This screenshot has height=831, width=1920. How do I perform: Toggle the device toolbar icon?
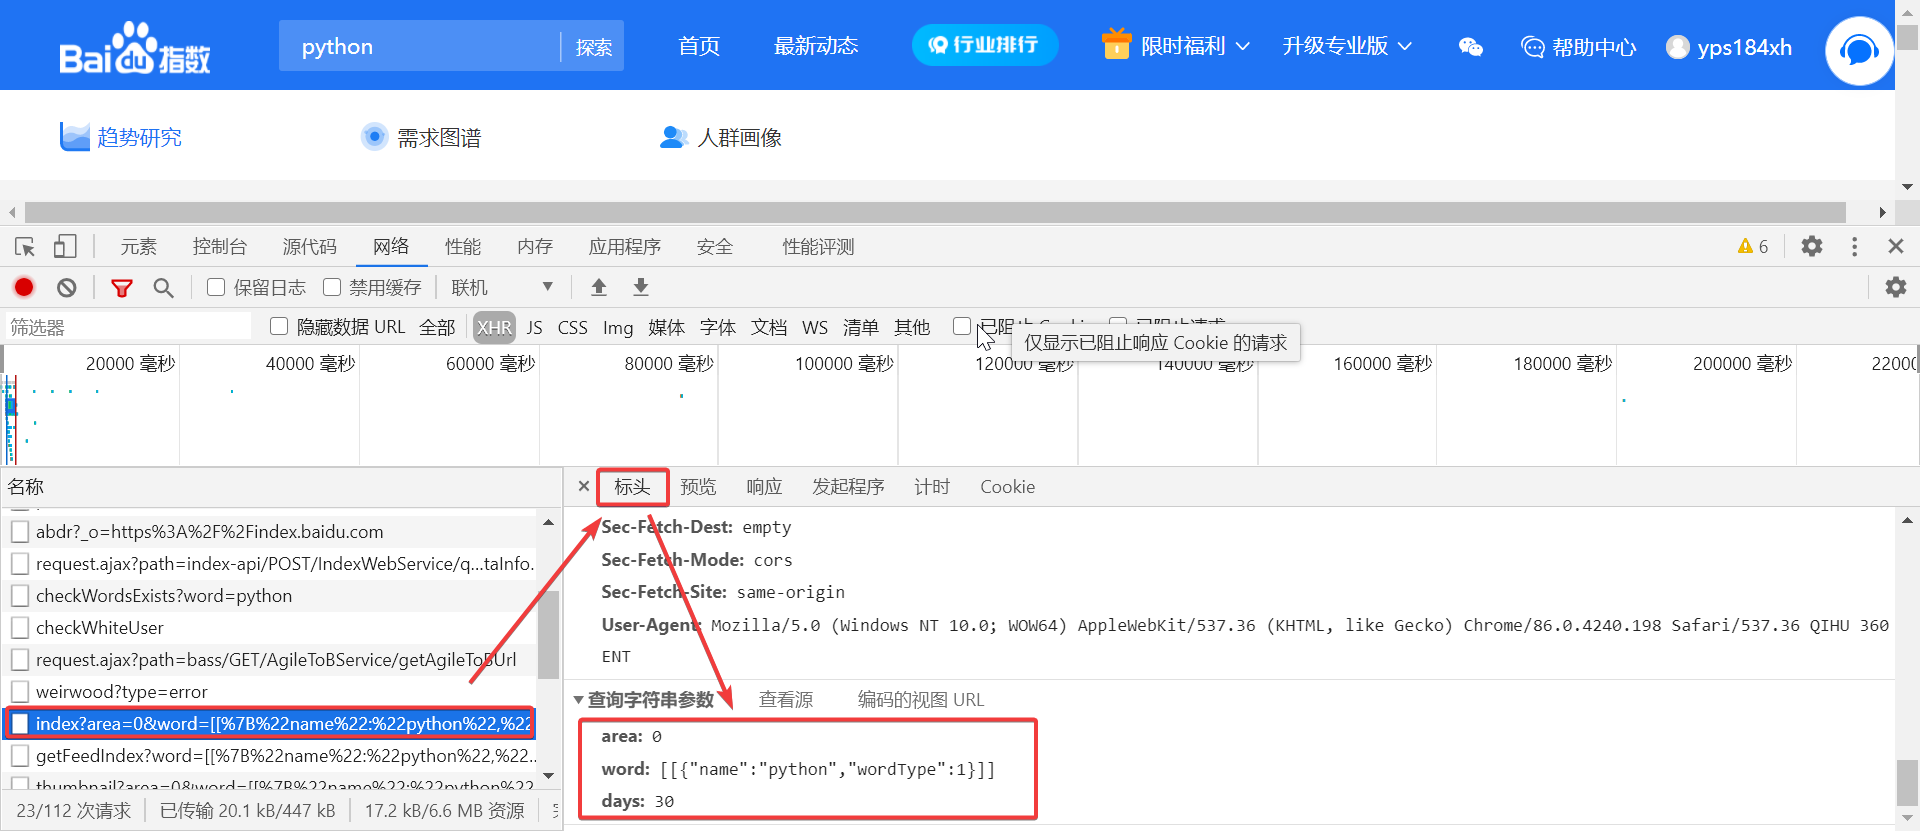[x=65, y=246]
